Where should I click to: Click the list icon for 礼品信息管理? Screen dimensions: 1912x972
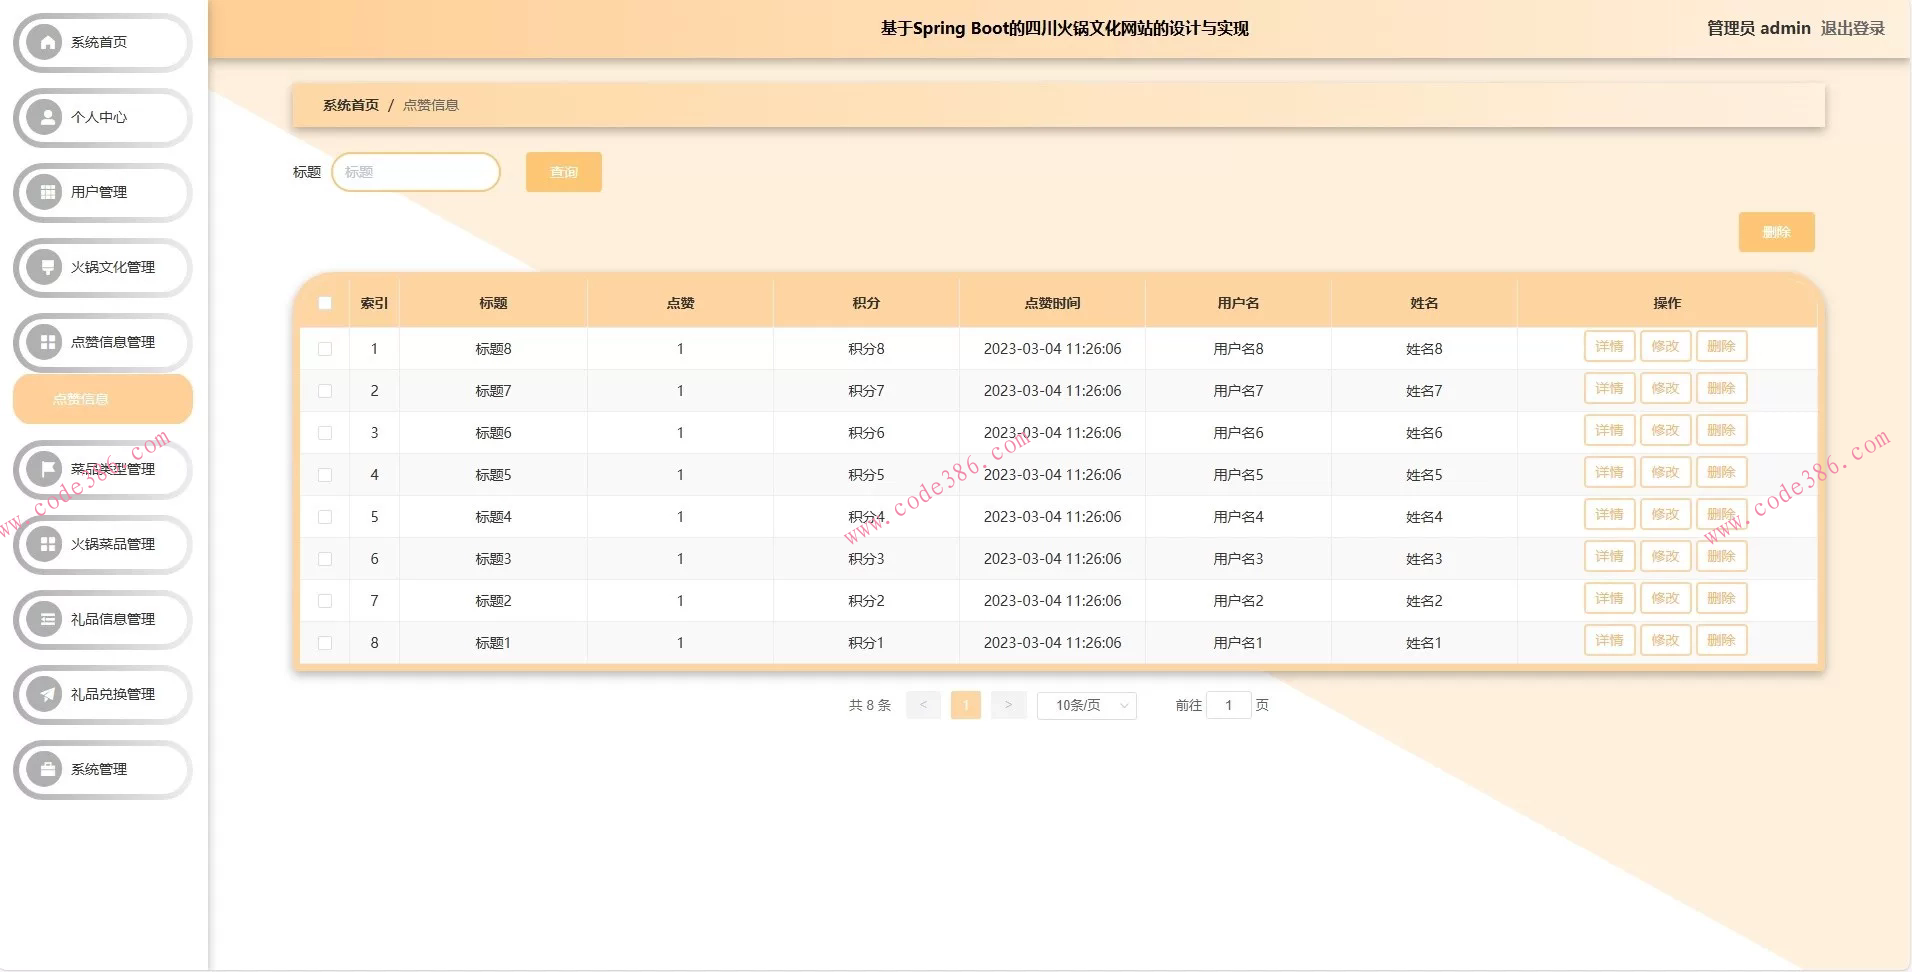45,619
